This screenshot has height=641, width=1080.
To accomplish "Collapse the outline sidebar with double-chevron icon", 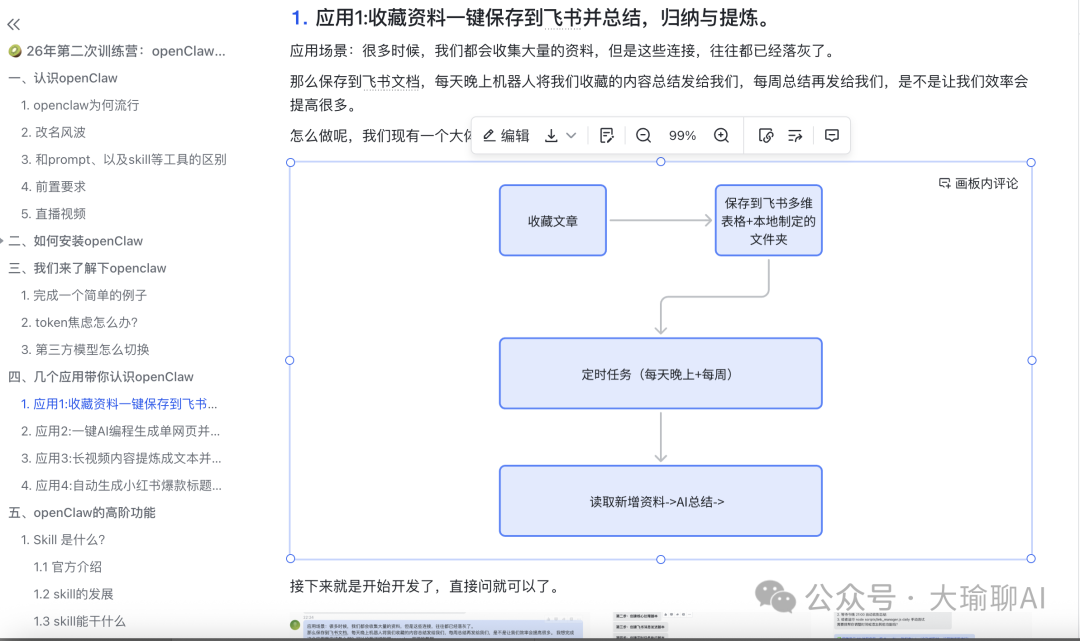I will click(14, 24).
